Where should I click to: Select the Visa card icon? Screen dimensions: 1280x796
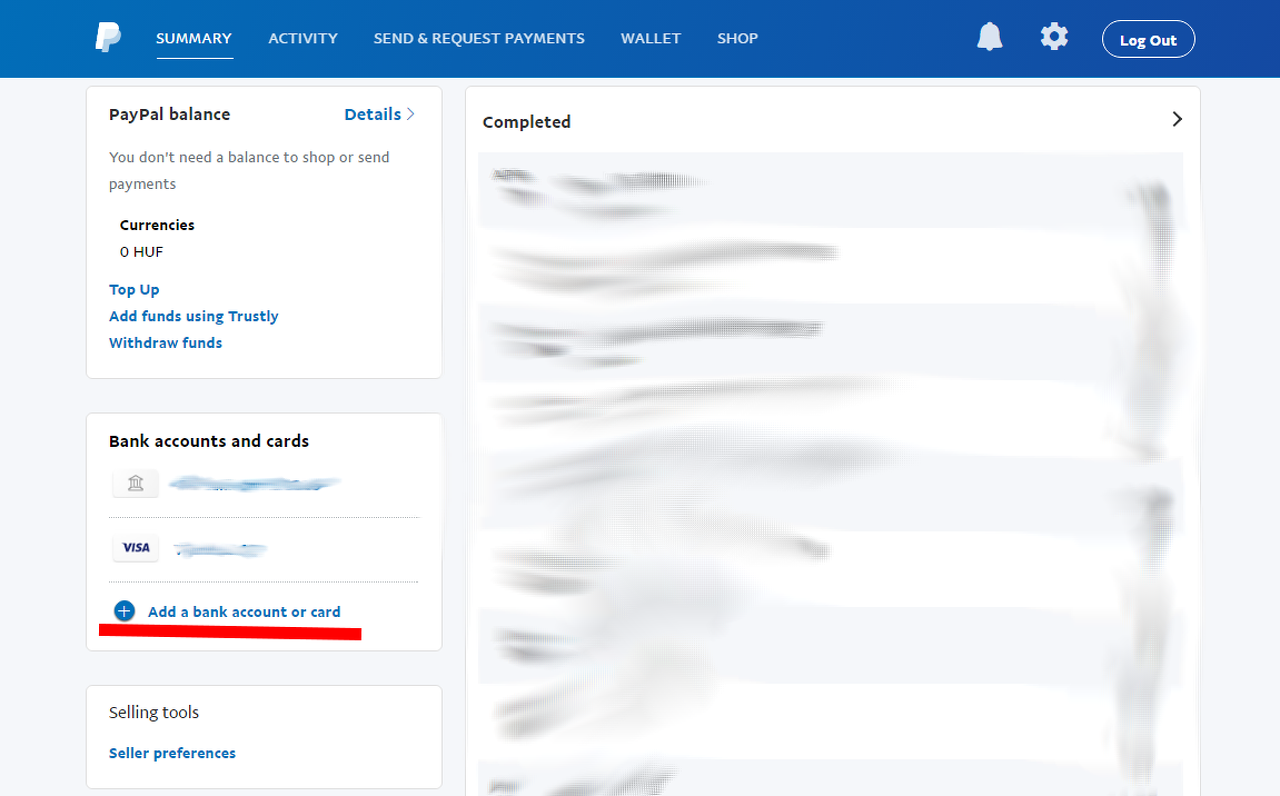click(136, 548)
